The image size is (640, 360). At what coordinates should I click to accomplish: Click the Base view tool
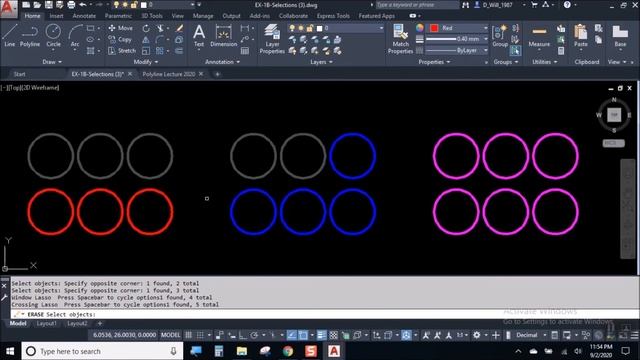(x=620, y=36)
